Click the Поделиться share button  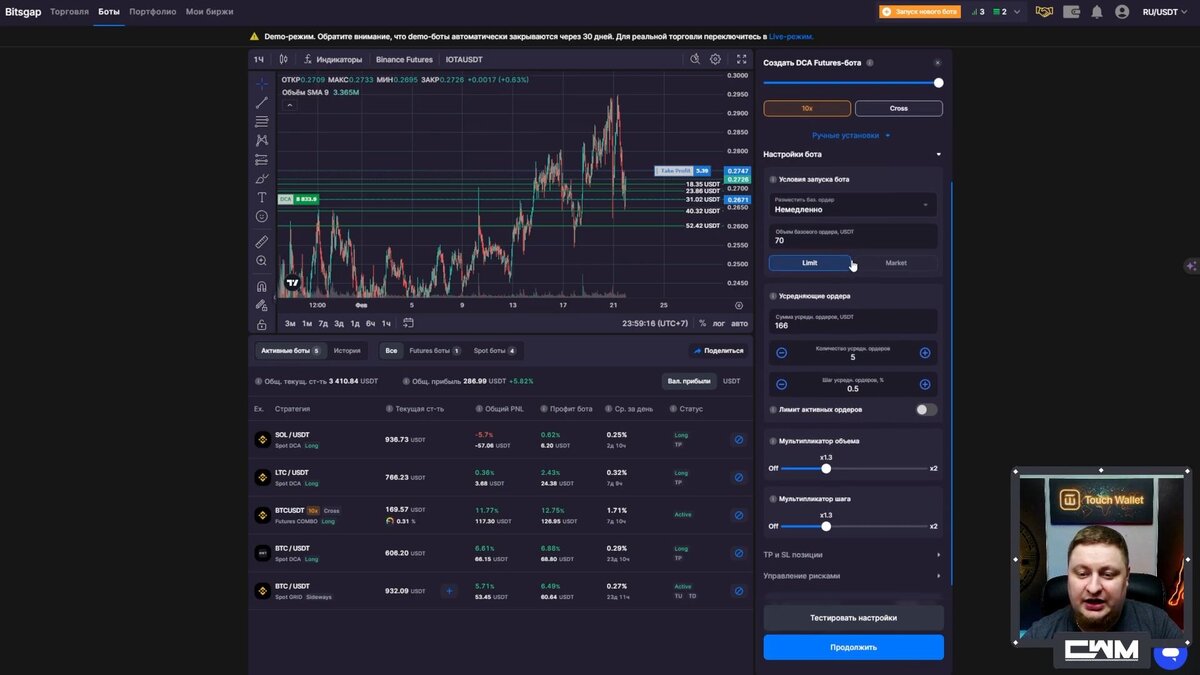(x=718, y=351)
